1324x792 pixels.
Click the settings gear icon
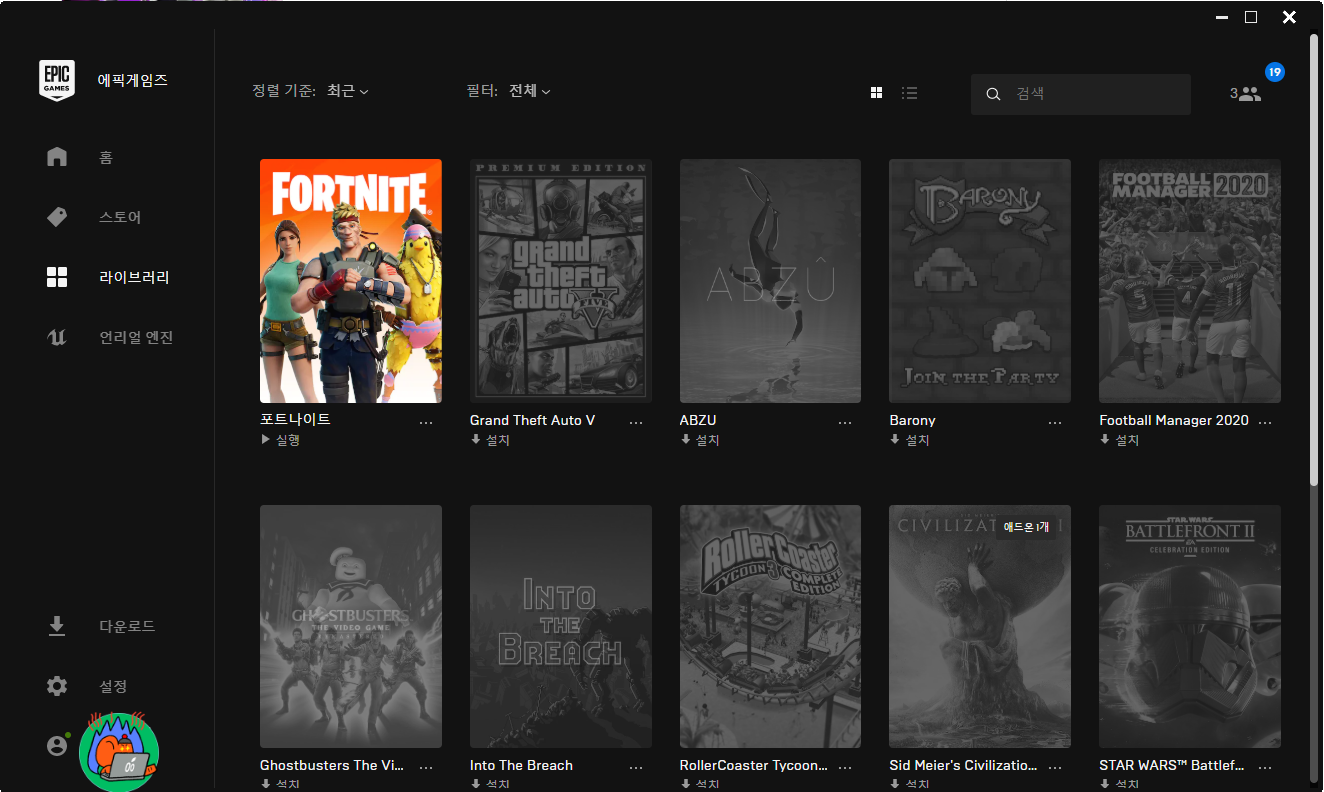[x=57, y=686]
